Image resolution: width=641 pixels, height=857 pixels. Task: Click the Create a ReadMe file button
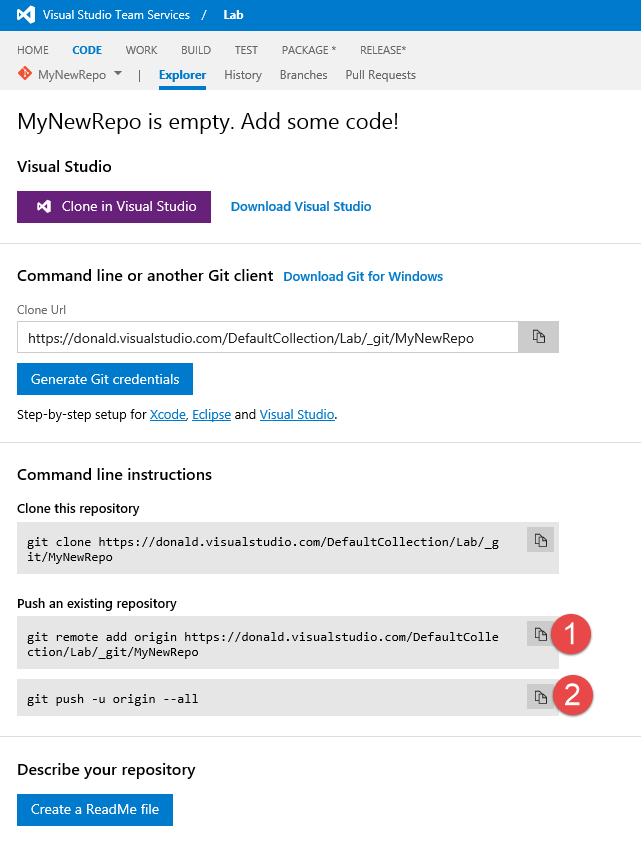95,809
